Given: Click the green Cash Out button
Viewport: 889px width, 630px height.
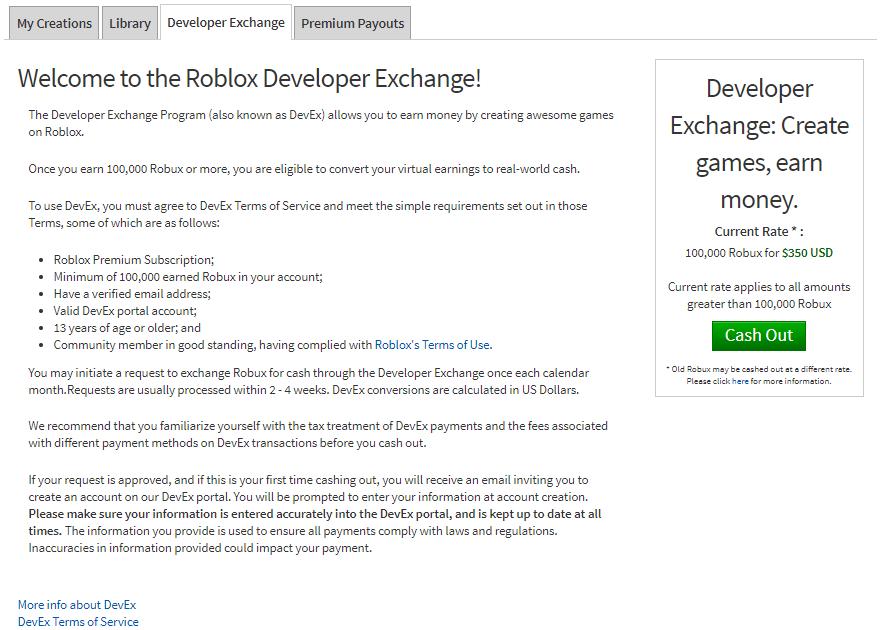Looking at the screenshot, I should point(759,336).
